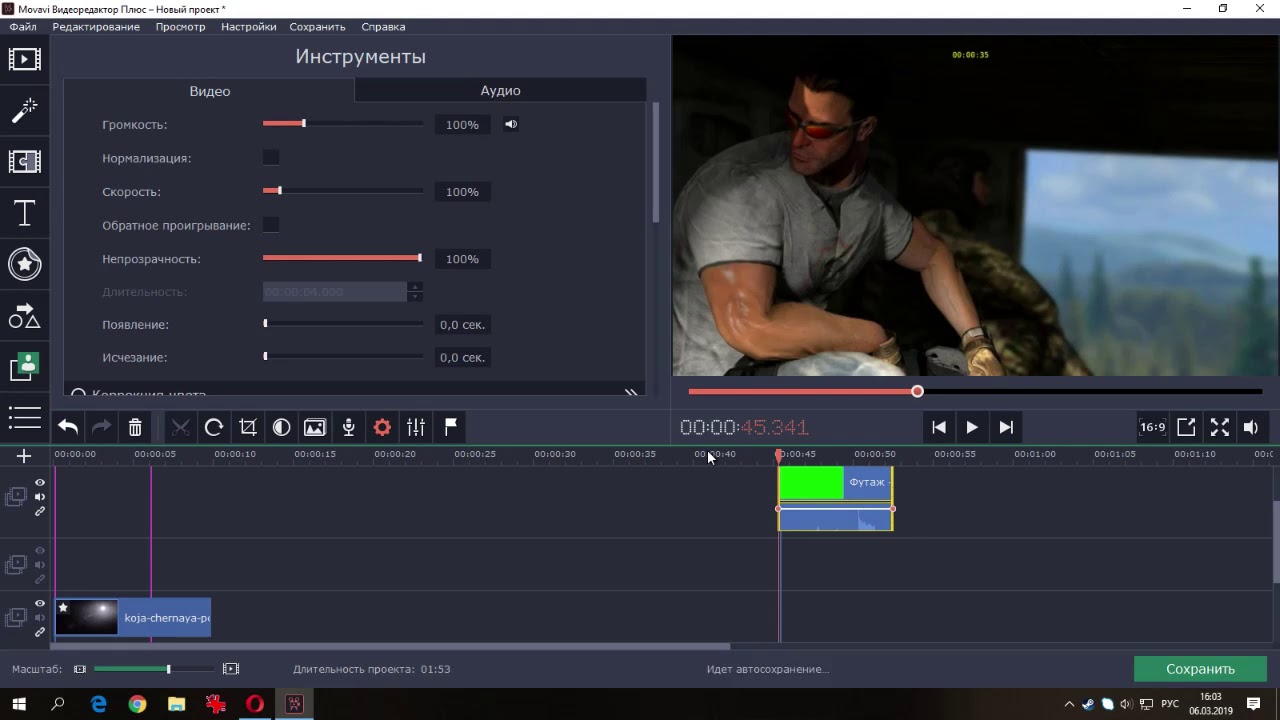Go to previous frame in player
This screenshot has width=1280, height=720.
pos(938,427)
